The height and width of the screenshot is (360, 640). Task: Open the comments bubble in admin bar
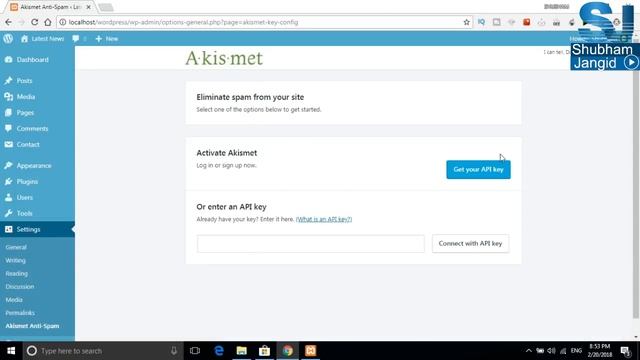(x=76, y=39)
